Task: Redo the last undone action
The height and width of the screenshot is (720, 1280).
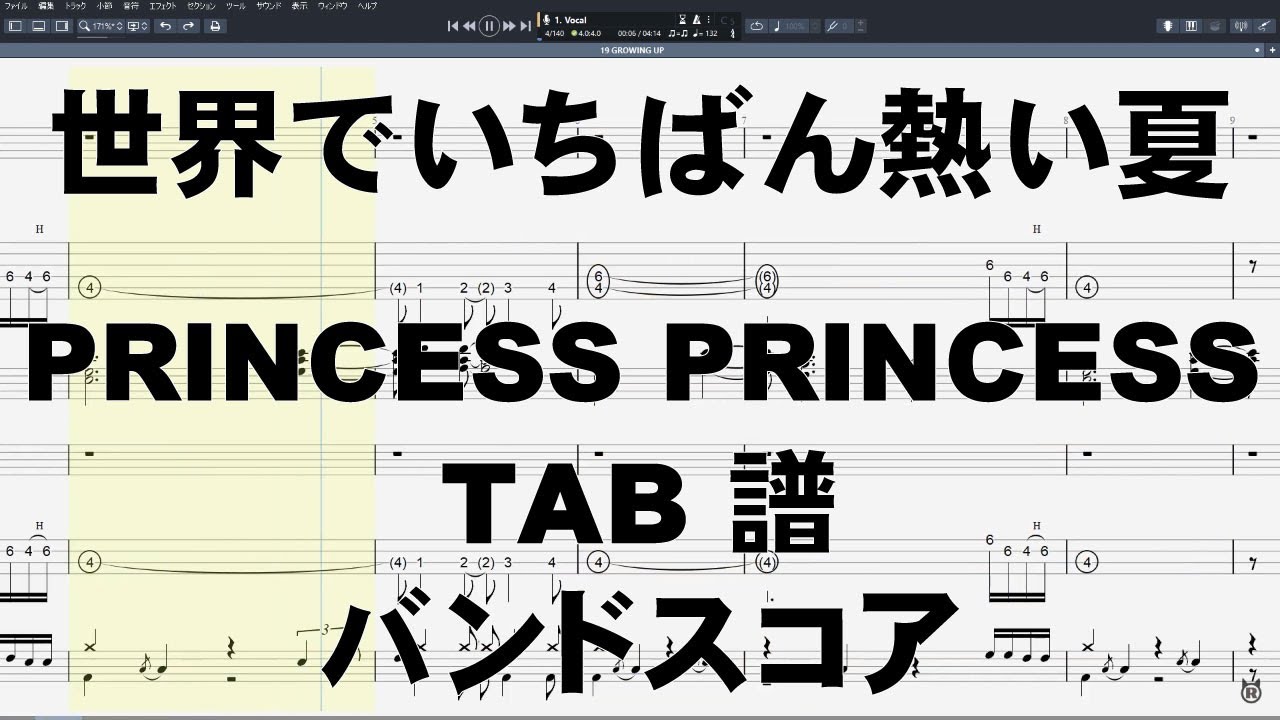Action: pyautogui.click(x=188, y=26)
